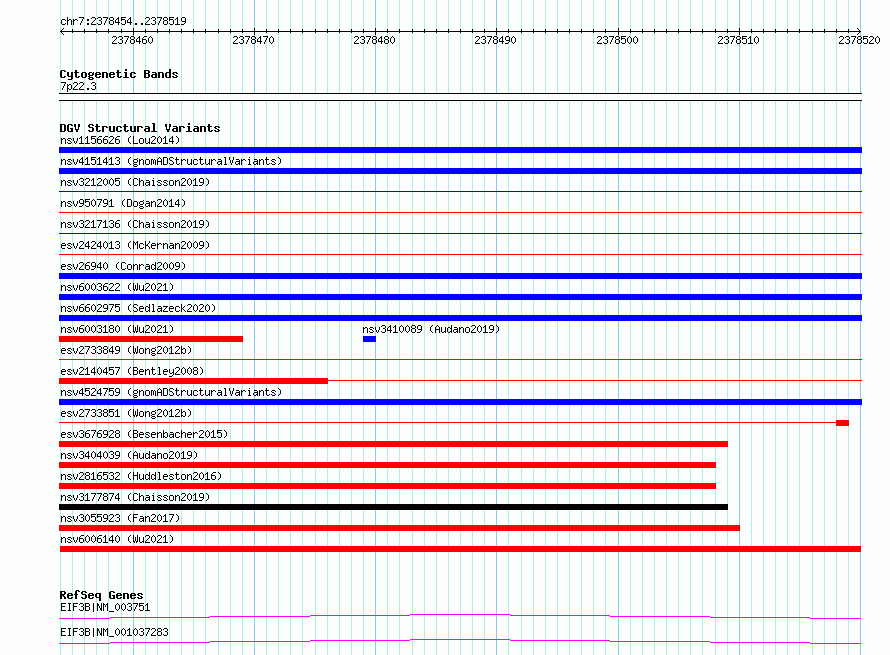Select the red bar of nsv2816532
Screen dimensions: 890x655
coord(388,486)
